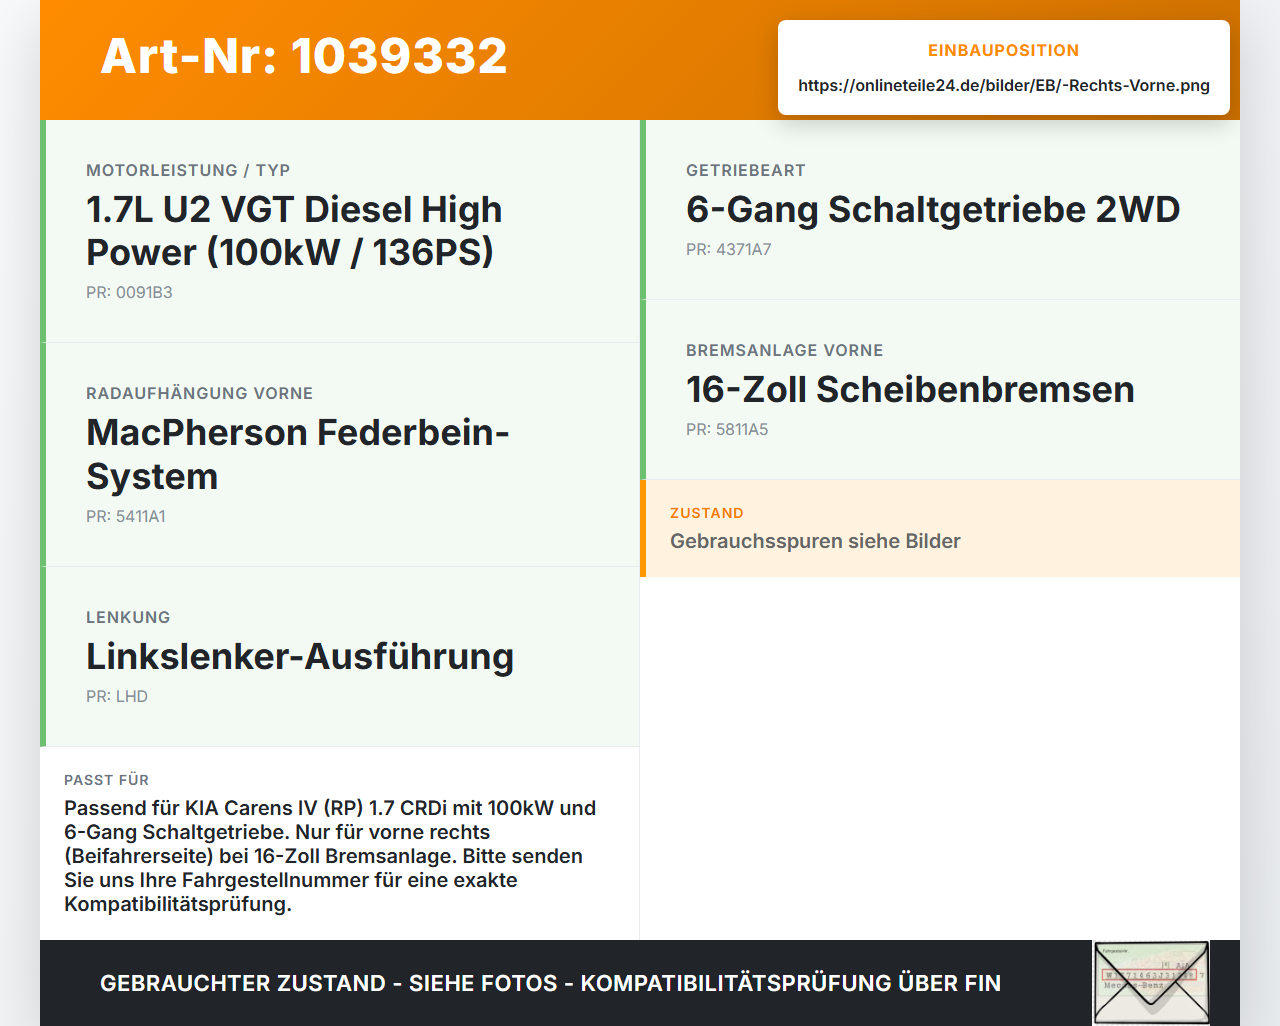This screenshot has width=1280, height=1026.
Task: Select Linkslenker-Ausführung text
Action: (300, 657)
